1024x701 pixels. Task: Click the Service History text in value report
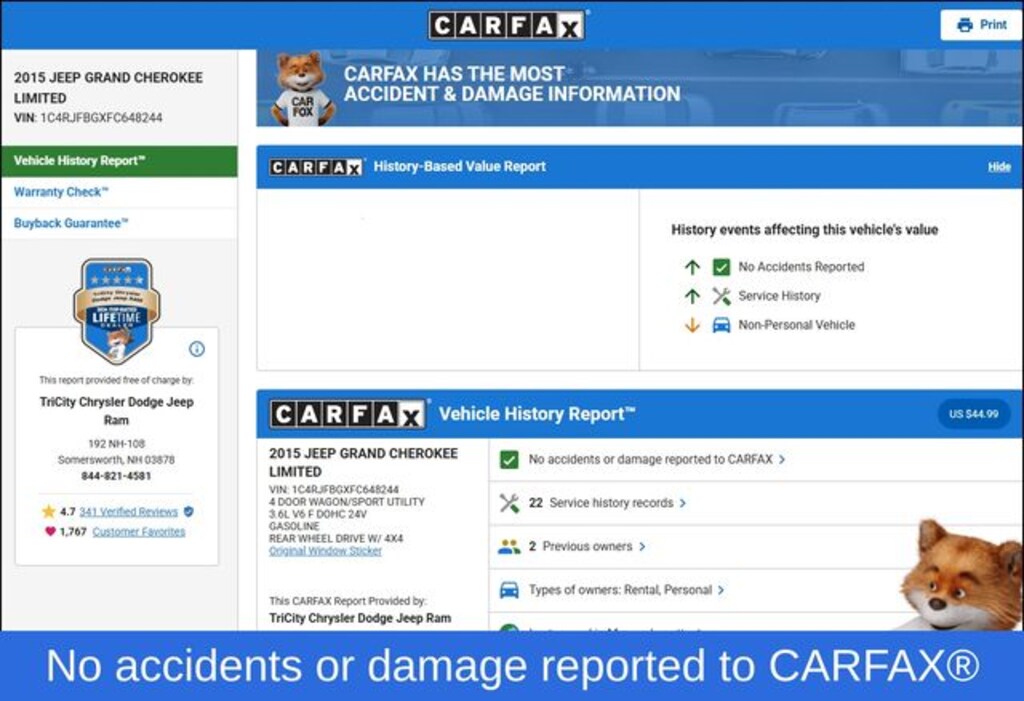(779, 296)
